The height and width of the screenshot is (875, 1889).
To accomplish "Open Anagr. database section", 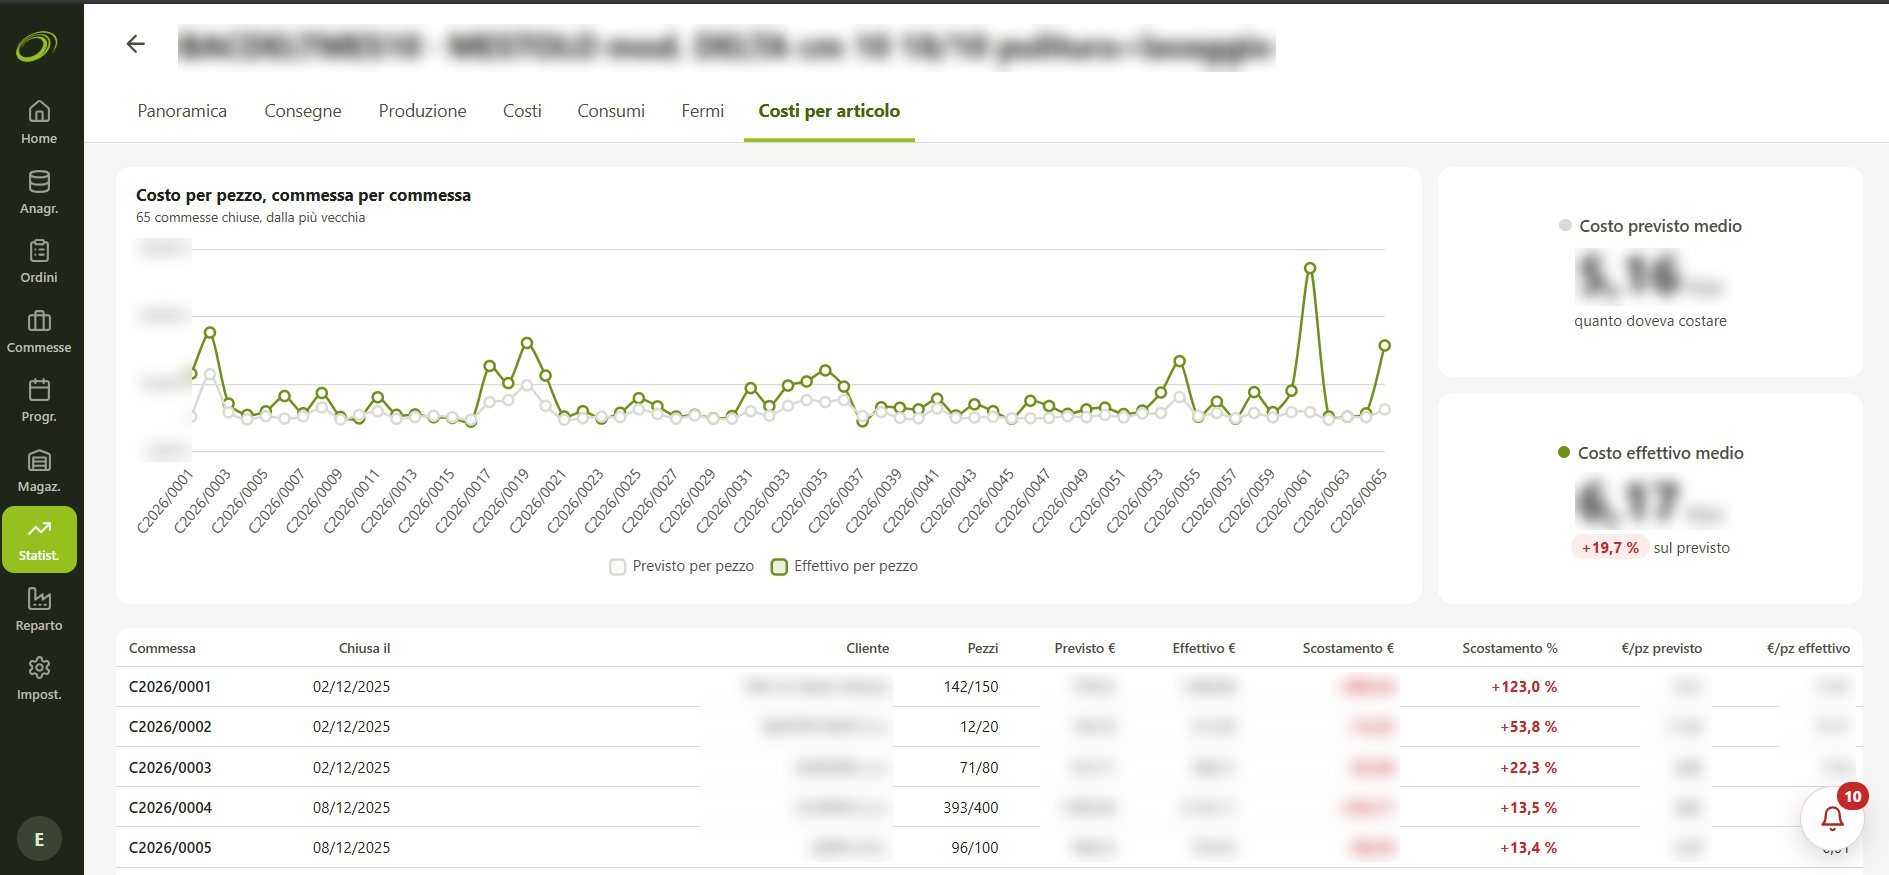I will (39, 192).
